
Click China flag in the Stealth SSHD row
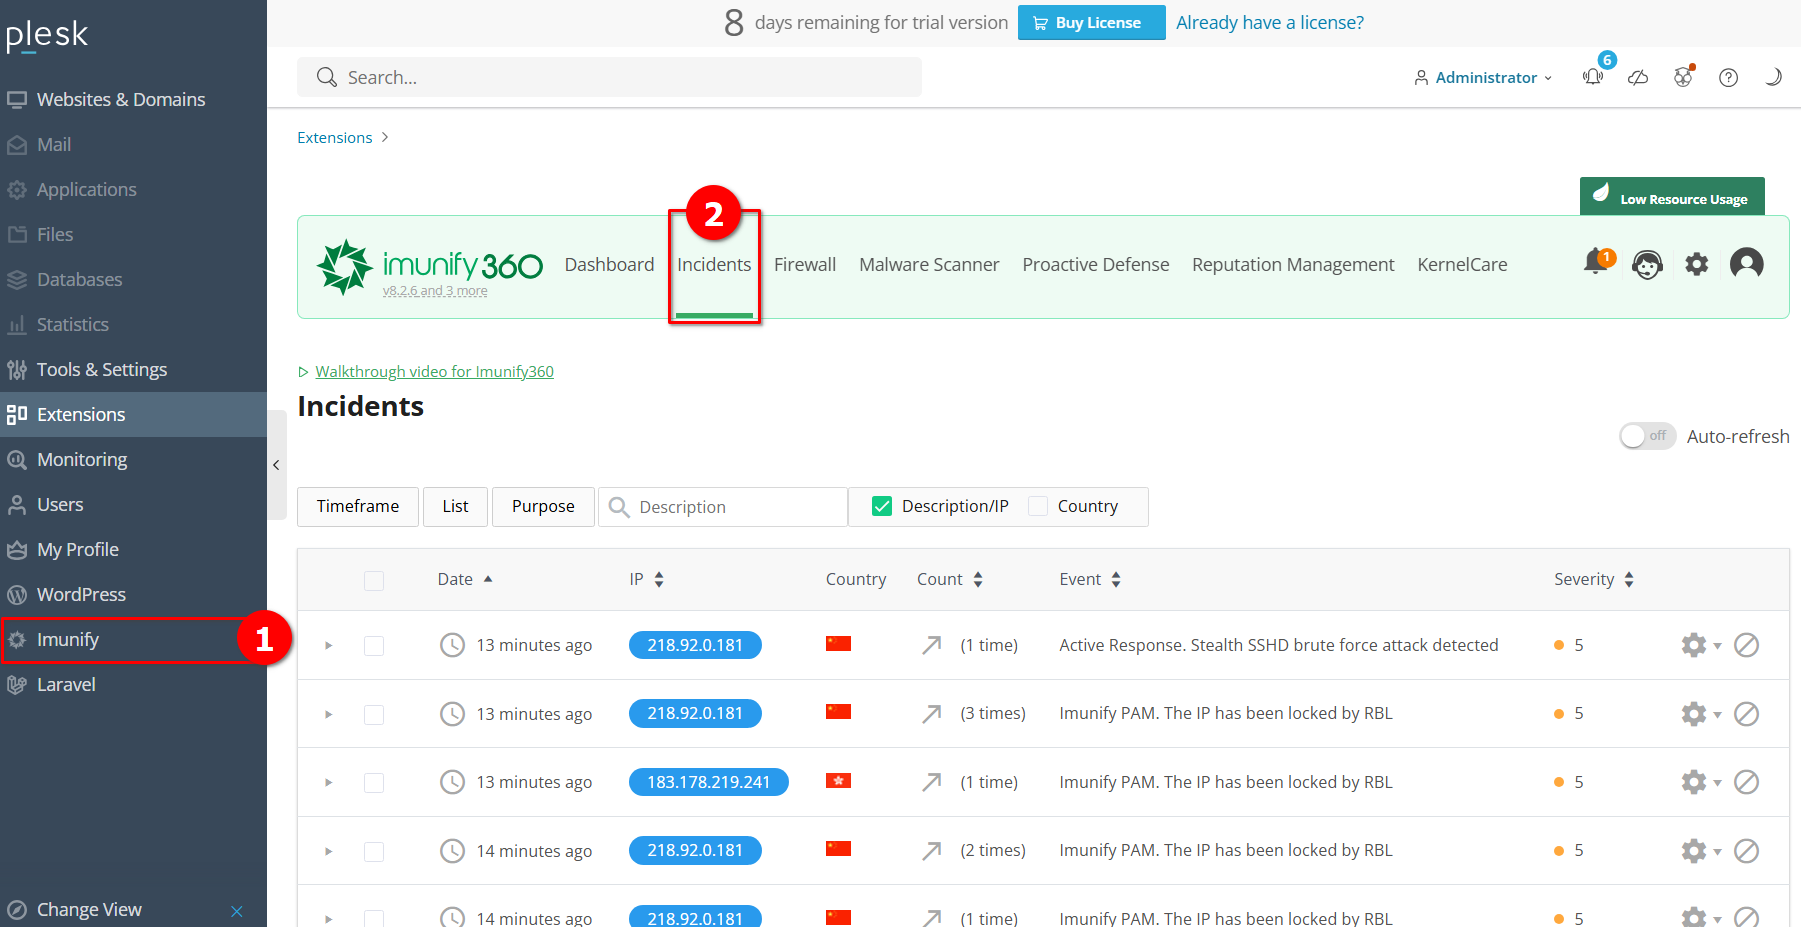click(838, 643)
